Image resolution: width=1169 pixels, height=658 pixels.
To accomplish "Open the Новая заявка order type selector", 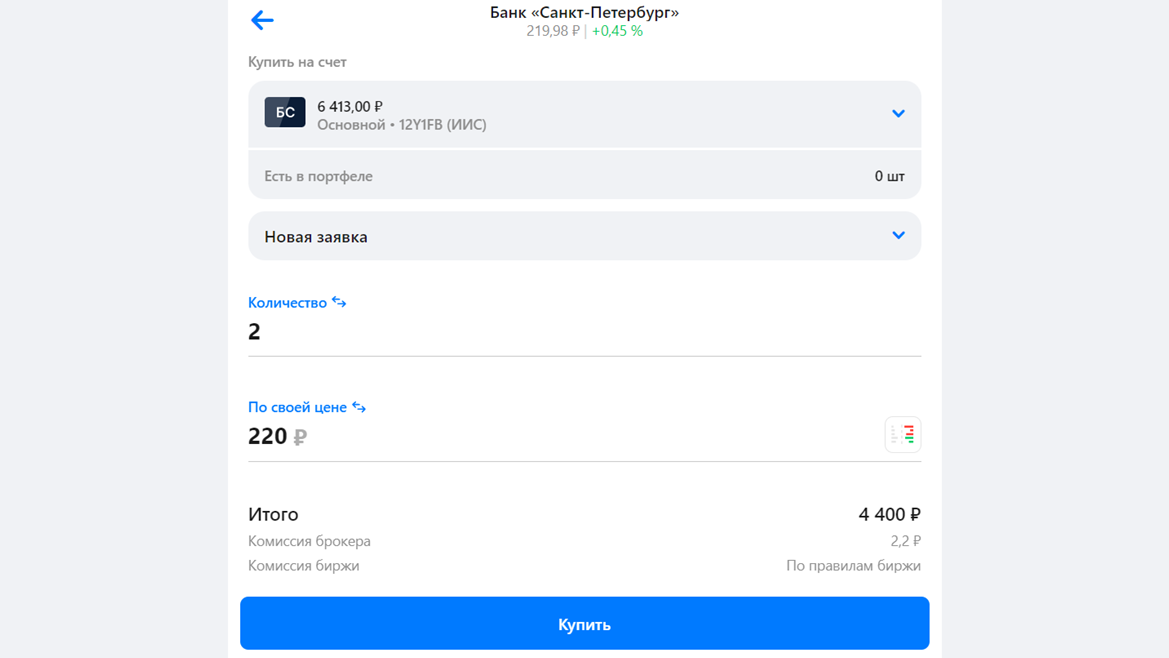I will coord(584,236).
